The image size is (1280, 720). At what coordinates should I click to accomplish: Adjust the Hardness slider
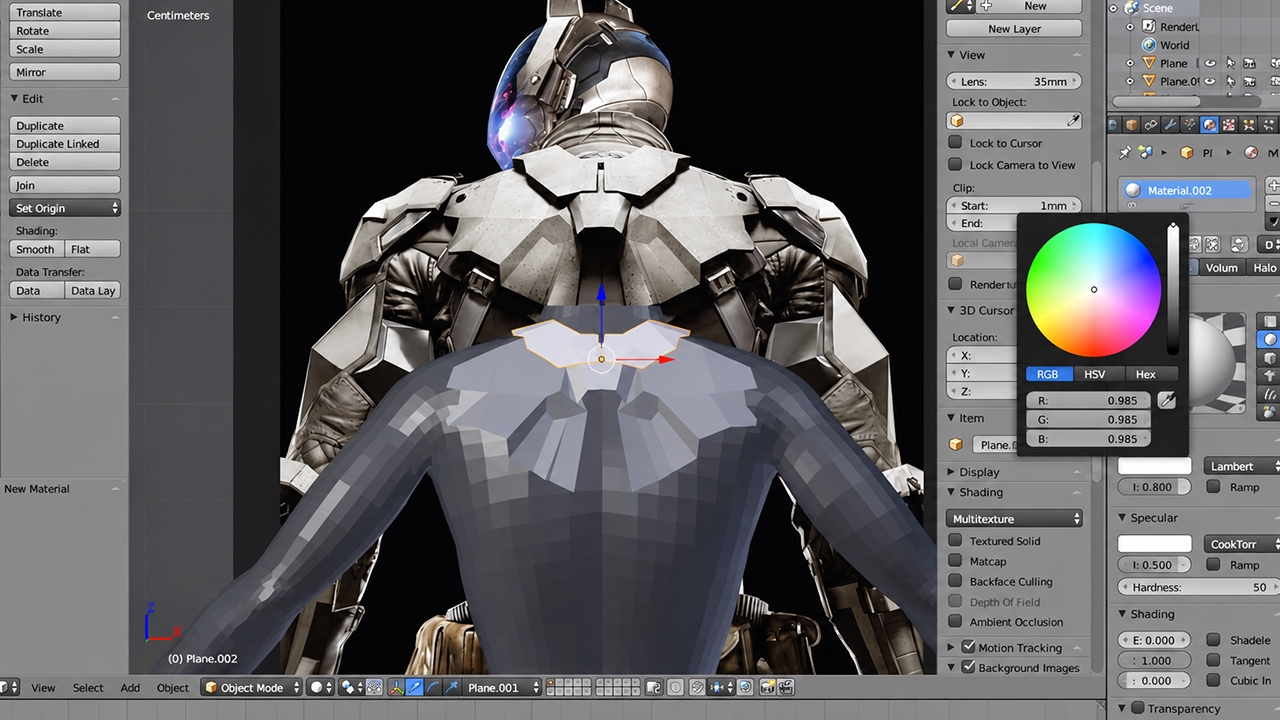[1199, 587]
